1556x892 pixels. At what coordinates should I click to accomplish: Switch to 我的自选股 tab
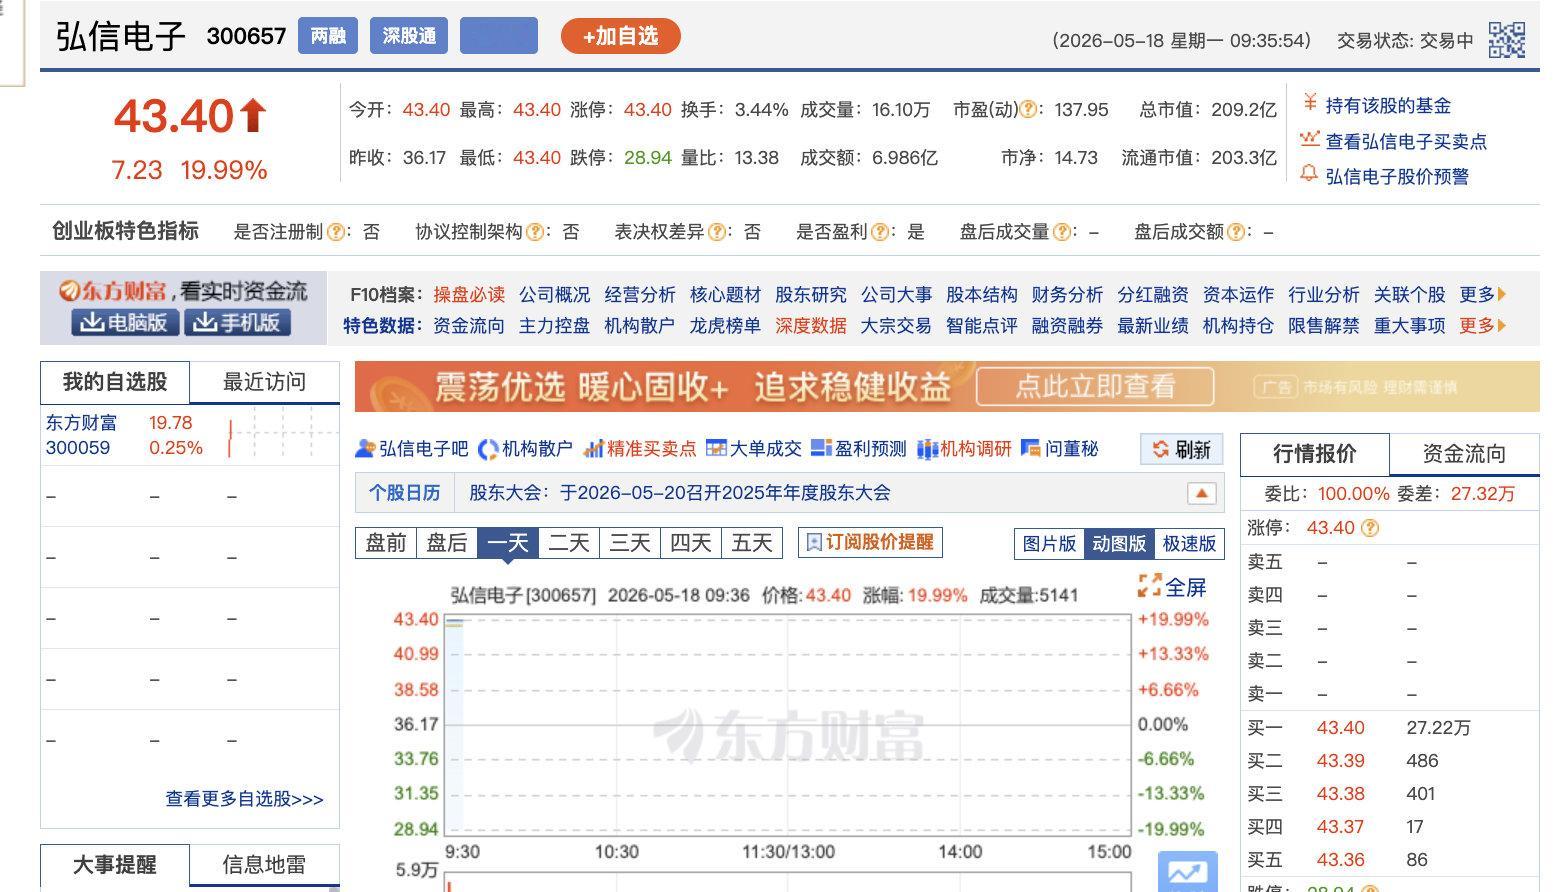pos(115,382)
